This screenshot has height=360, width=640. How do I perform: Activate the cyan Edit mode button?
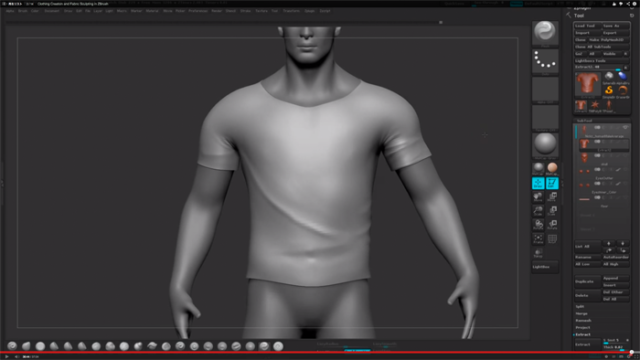(x=552, y=183)
